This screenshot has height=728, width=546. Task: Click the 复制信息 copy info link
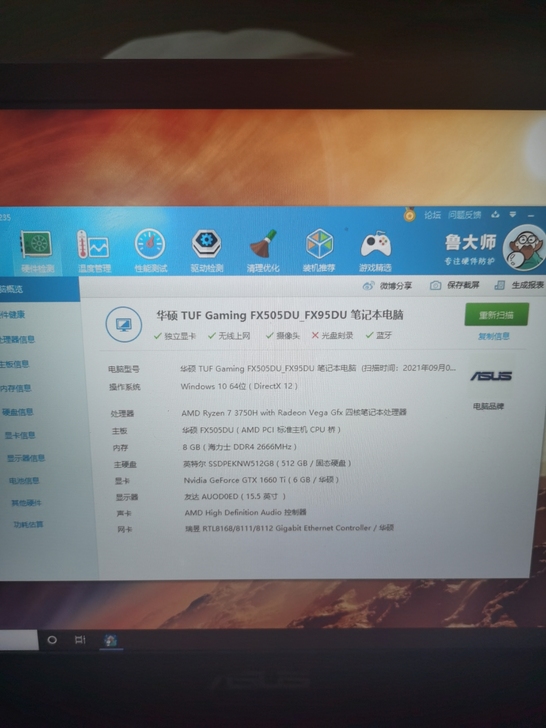tap(494, 336)
